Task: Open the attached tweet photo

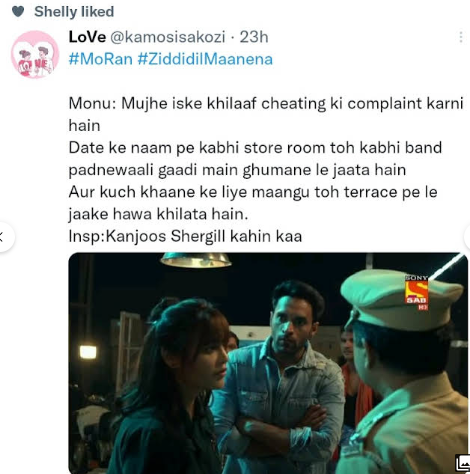Action: point(268,363)
